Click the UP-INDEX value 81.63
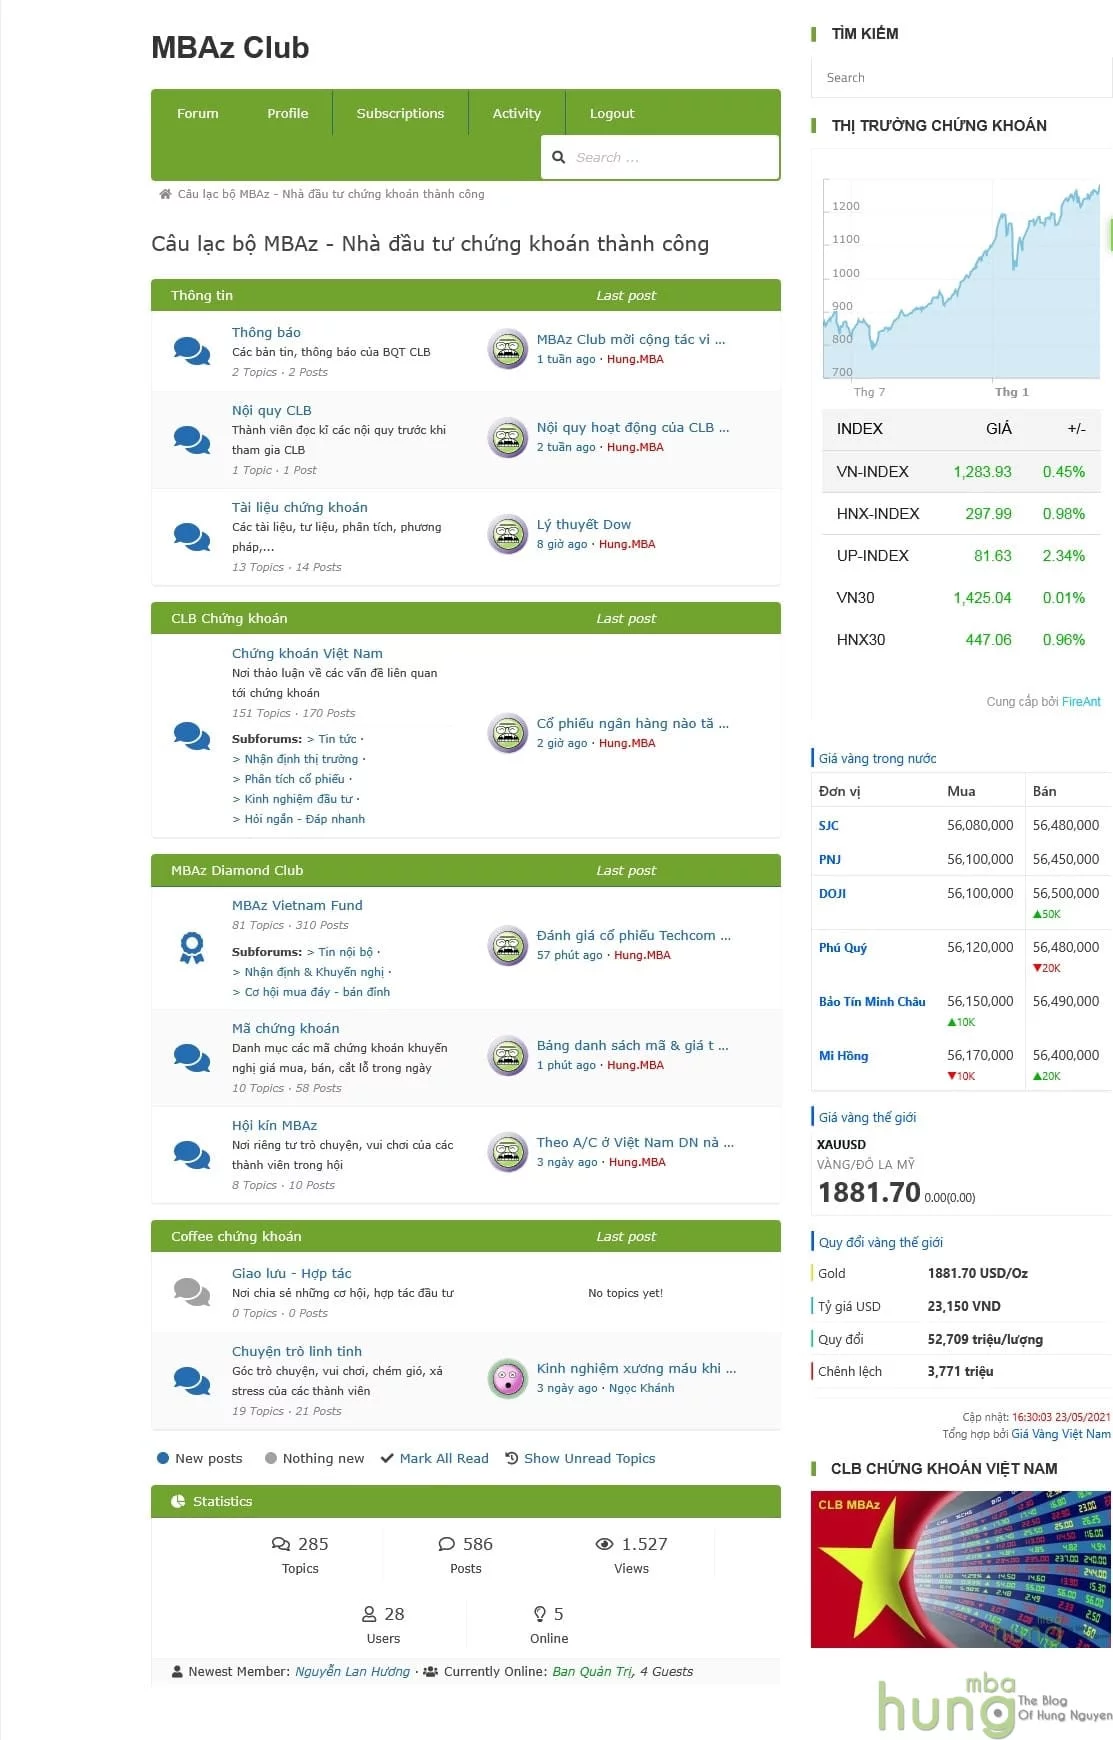Image resolution: width=1113 pixels, height=1740 pixels. pyautogui.click(x=993, y=556)
